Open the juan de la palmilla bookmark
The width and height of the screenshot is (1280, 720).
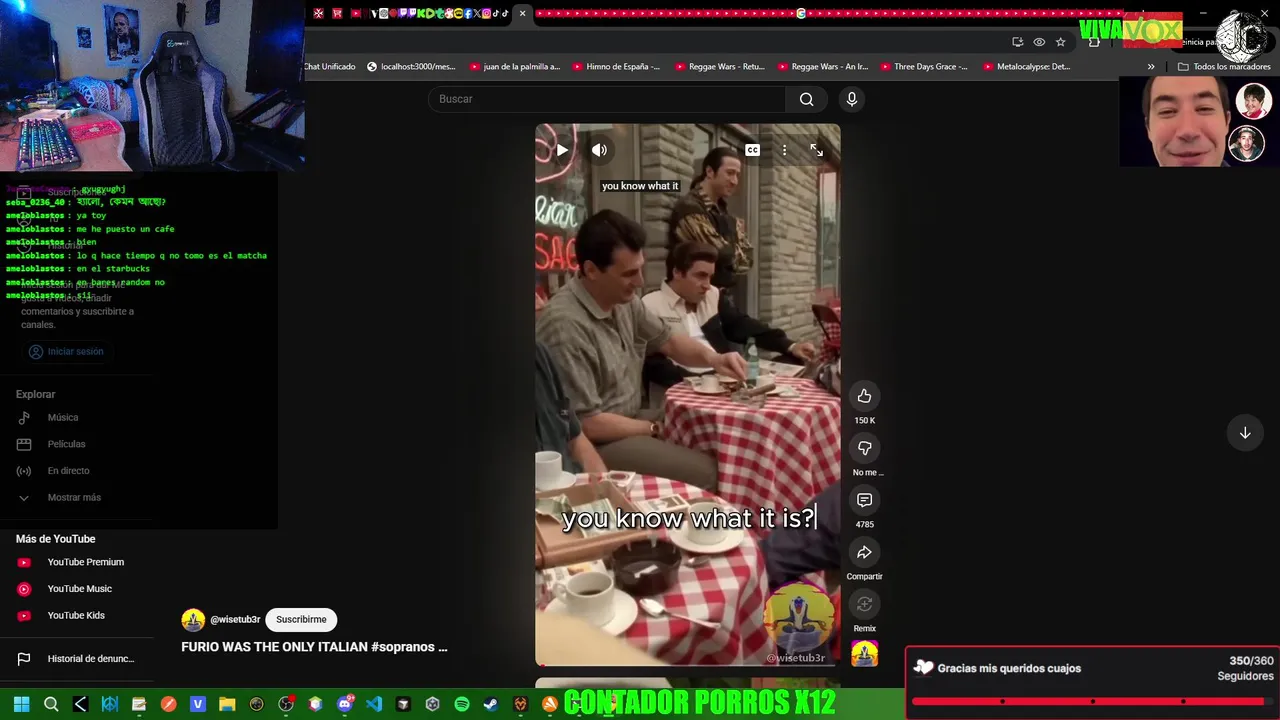[513, 67]
